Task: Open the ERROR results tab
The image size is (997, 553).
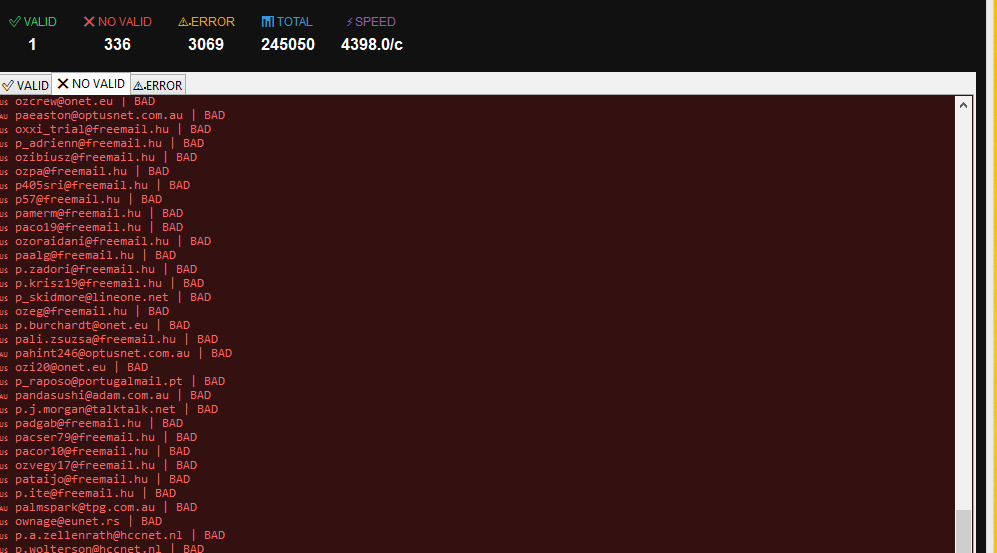Action: tap(158, 85)
